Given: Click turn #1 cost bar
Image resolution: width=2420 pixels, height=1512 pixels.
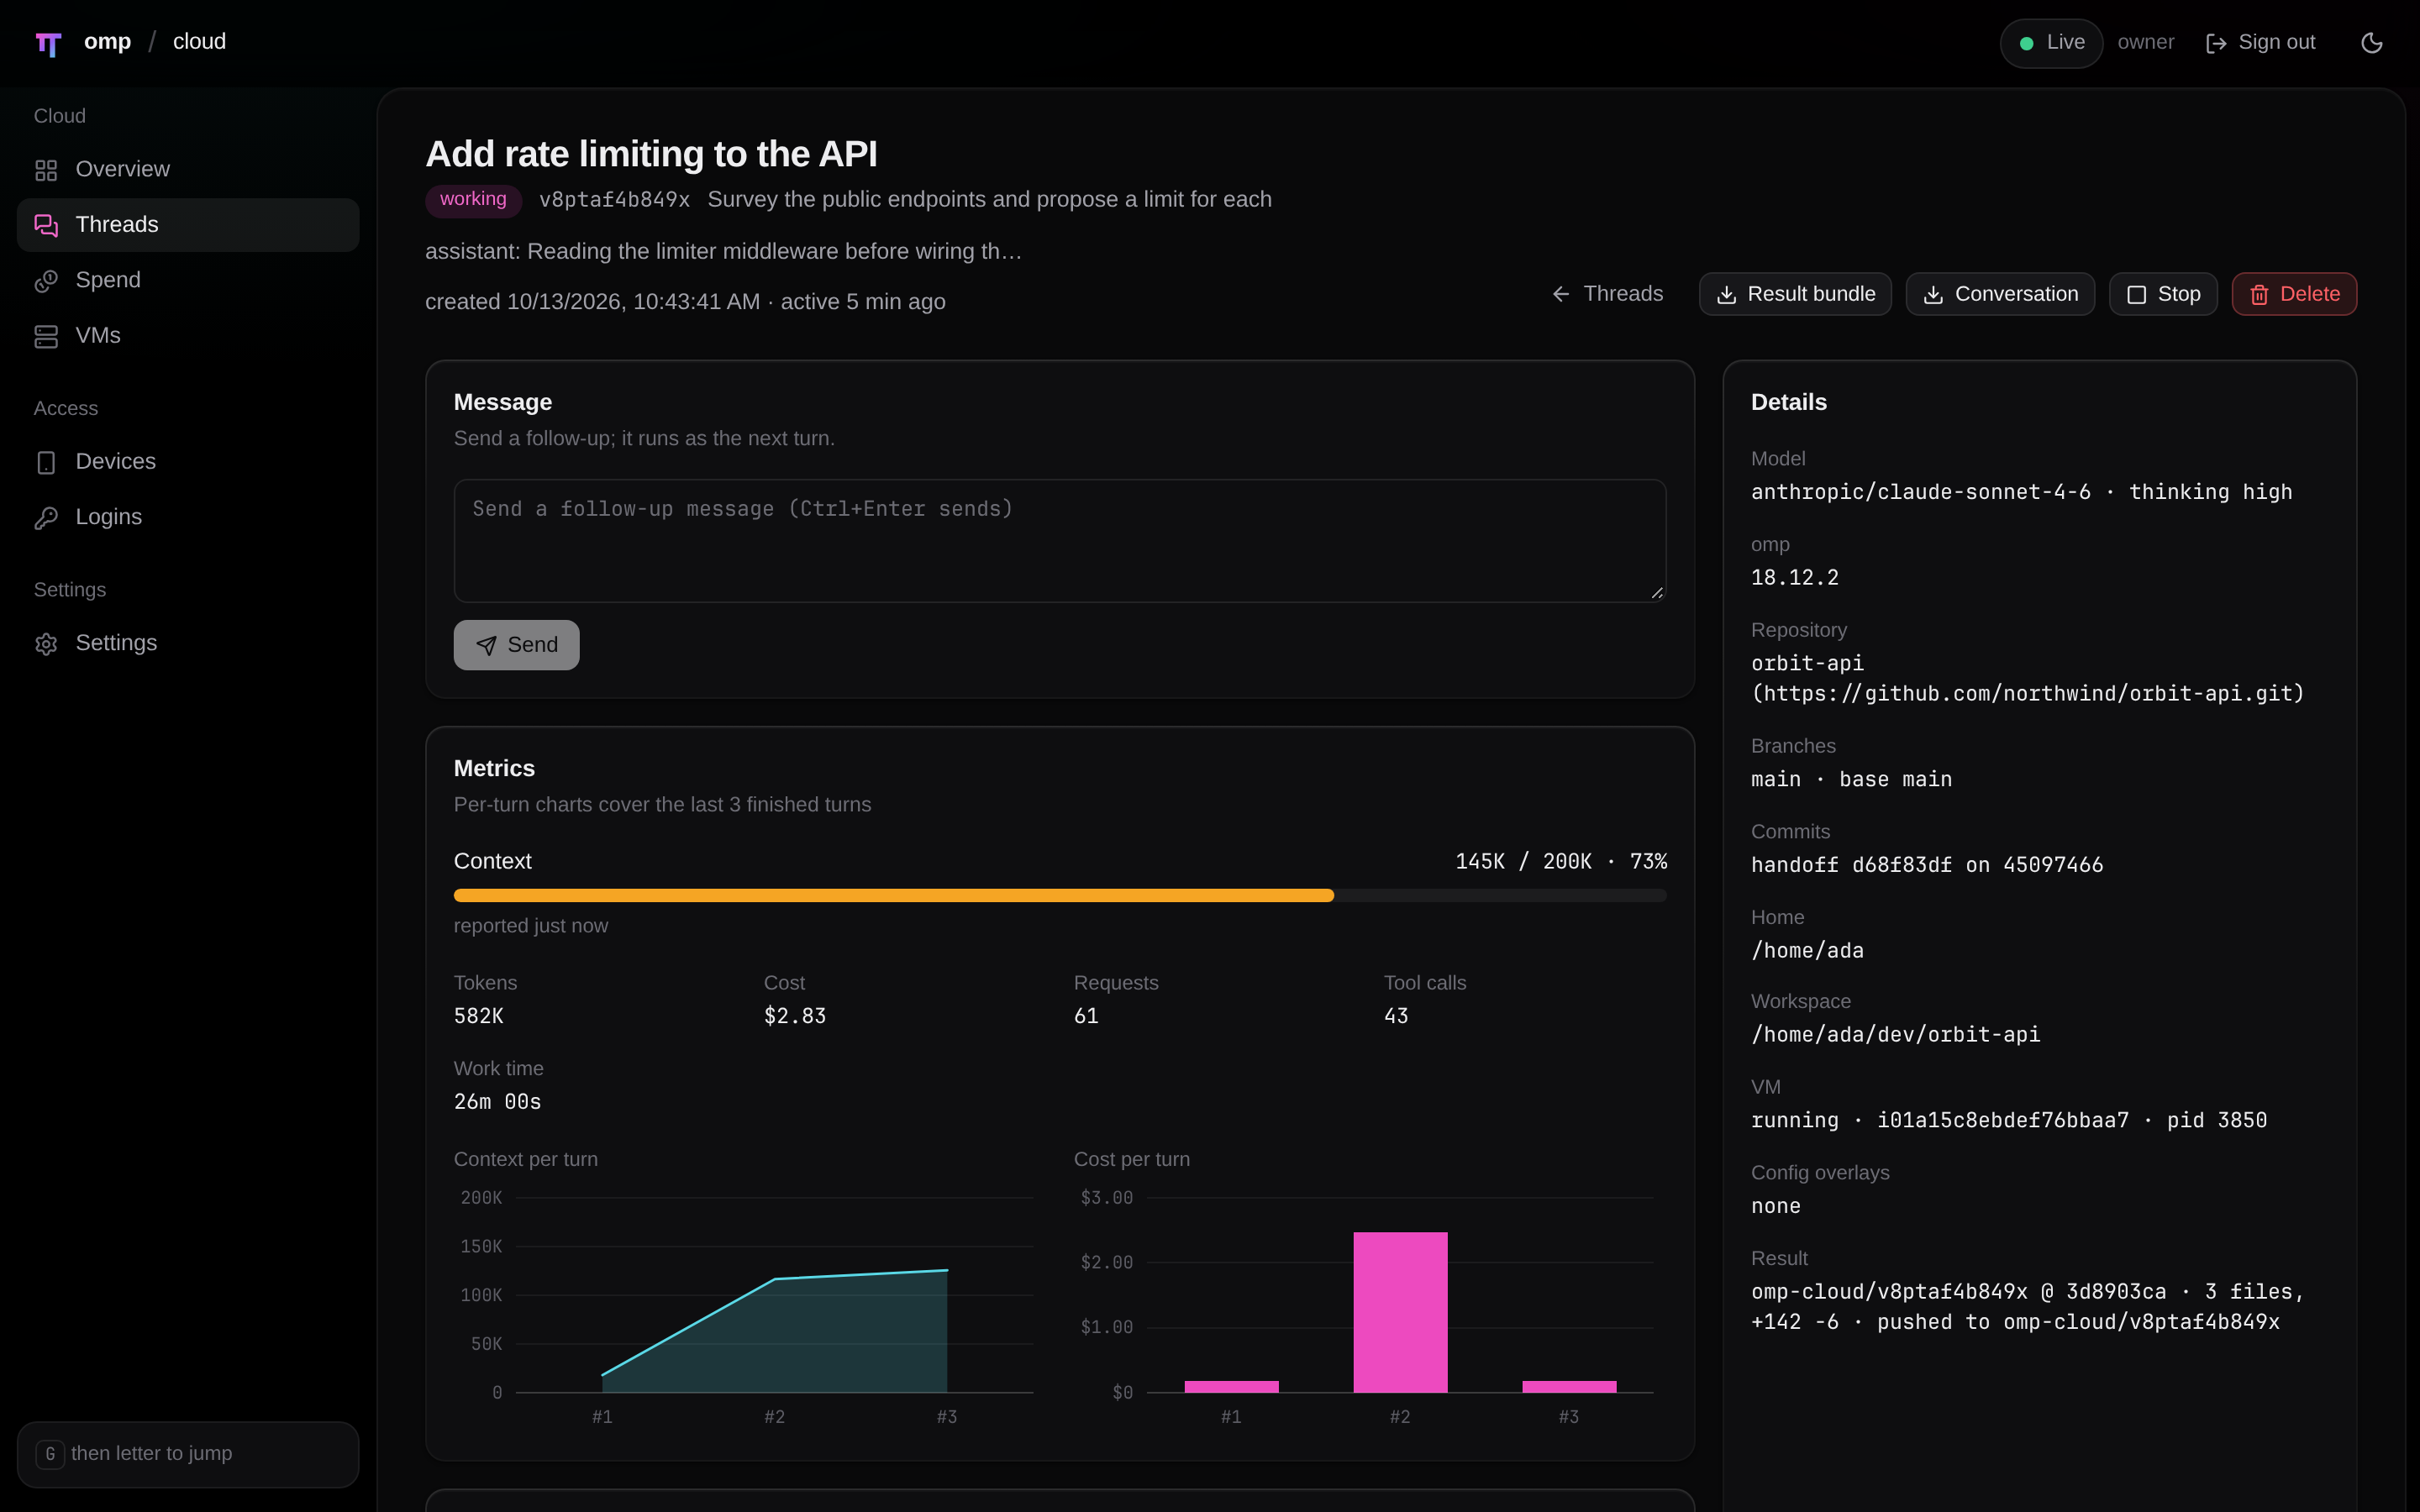Looking at the screenshot, I should [x=1231, y=1386].
